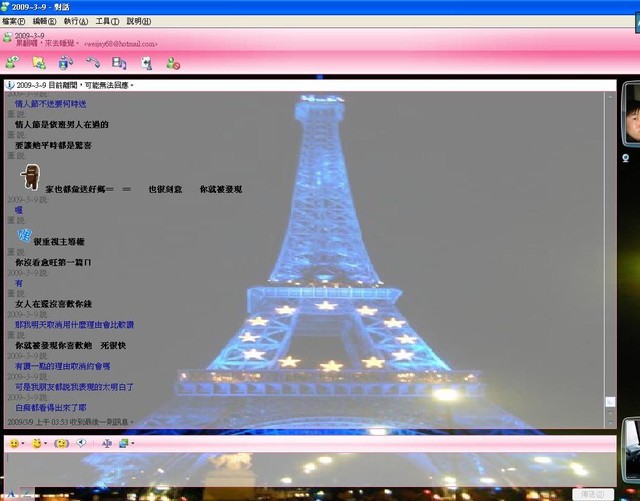Image resolution: width=640 pixels, height=501 pixels.
Task: Open the 檔案(F) menu
Action: 13,21
